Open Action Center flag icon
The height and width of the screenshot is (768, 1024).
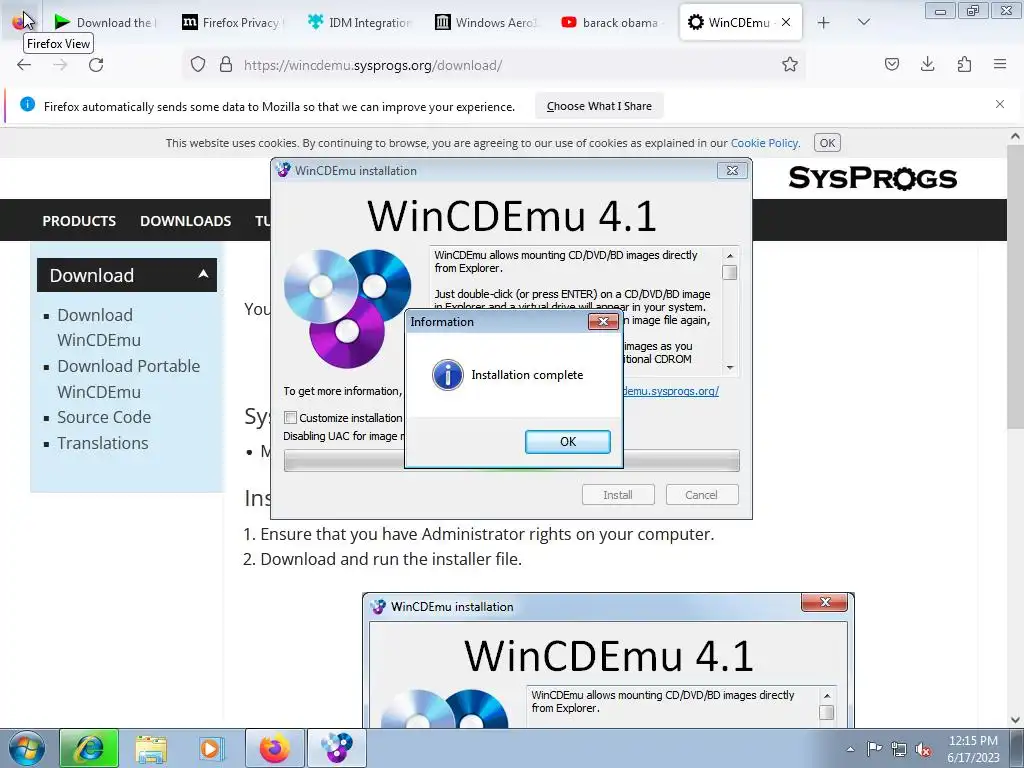pyautogui.click(x=874, y=748)
